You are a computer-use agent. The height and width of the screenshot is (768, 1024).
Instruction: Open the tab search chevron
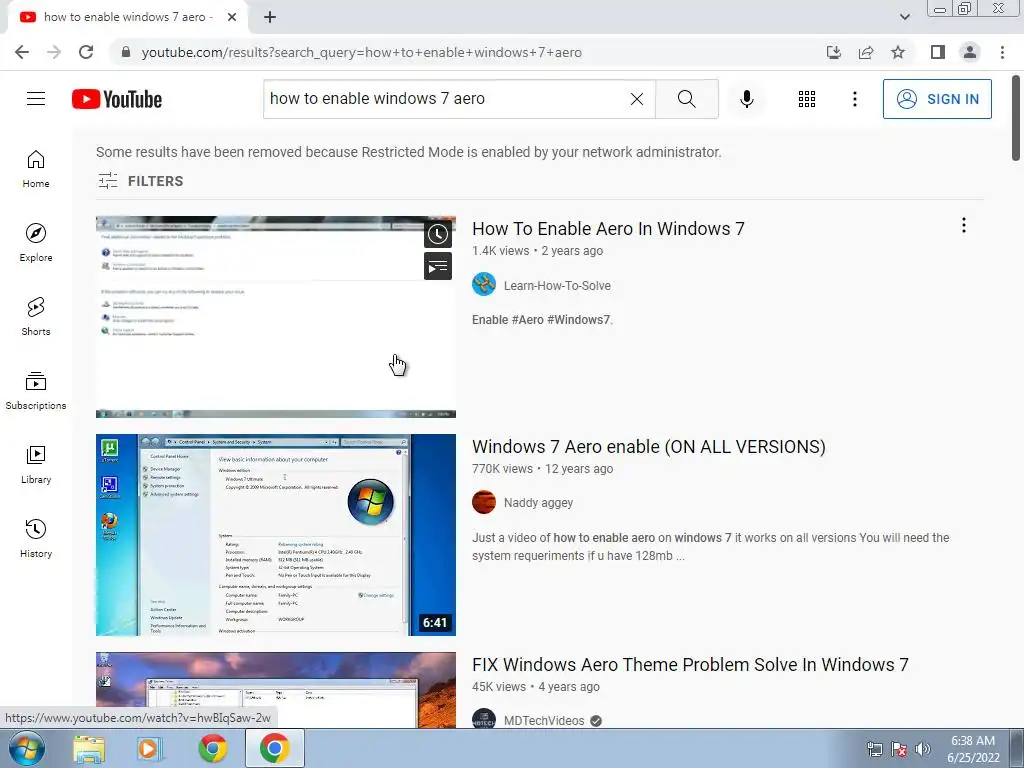point(904,17)
